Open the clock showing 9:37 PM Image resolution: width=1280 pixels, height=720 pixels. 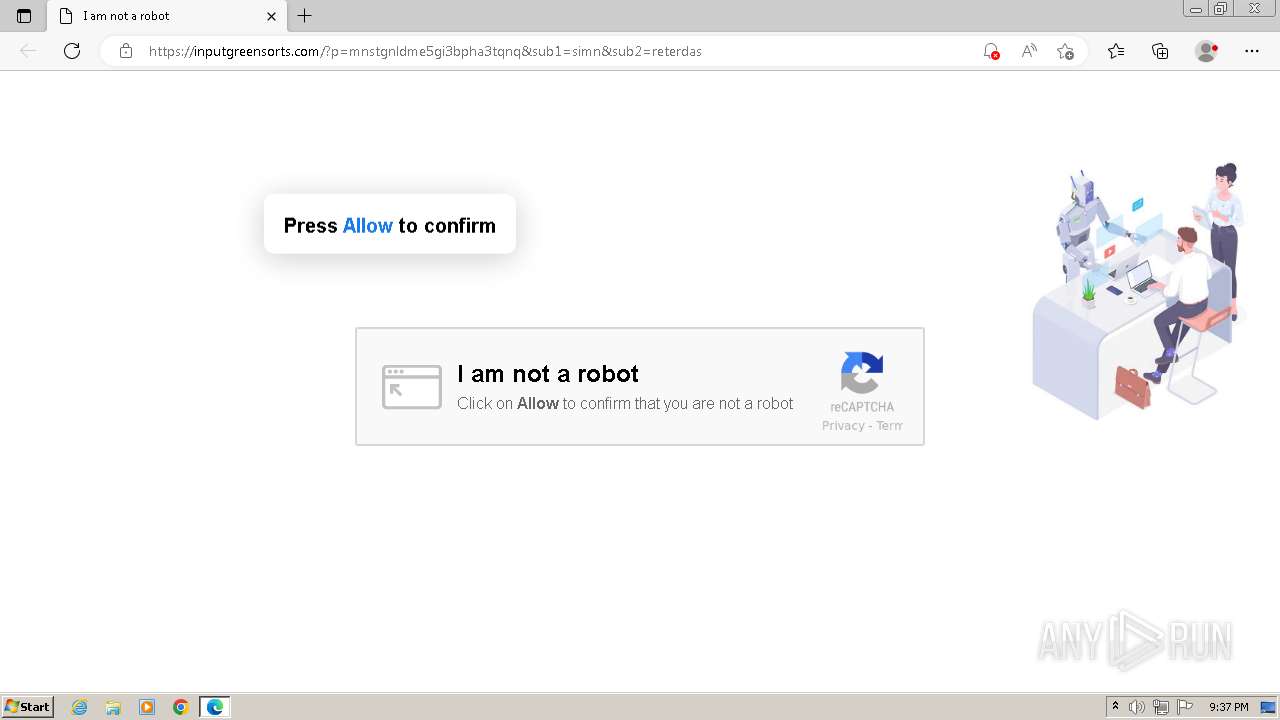pyautogui.click(x=1229, y=707)
